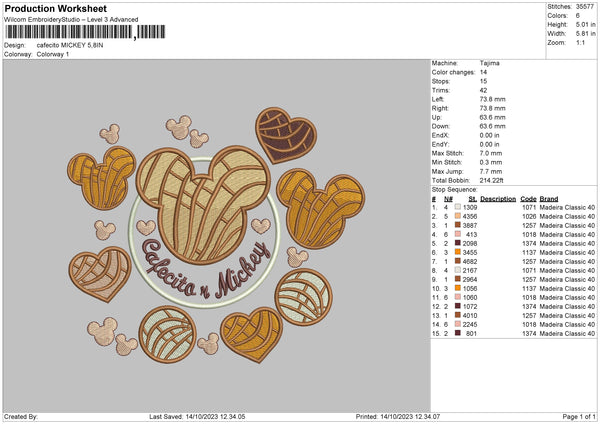Click the tan heart concha on left
The height and width of the screenshot is (424, 600).
click(x=100, y=274)
